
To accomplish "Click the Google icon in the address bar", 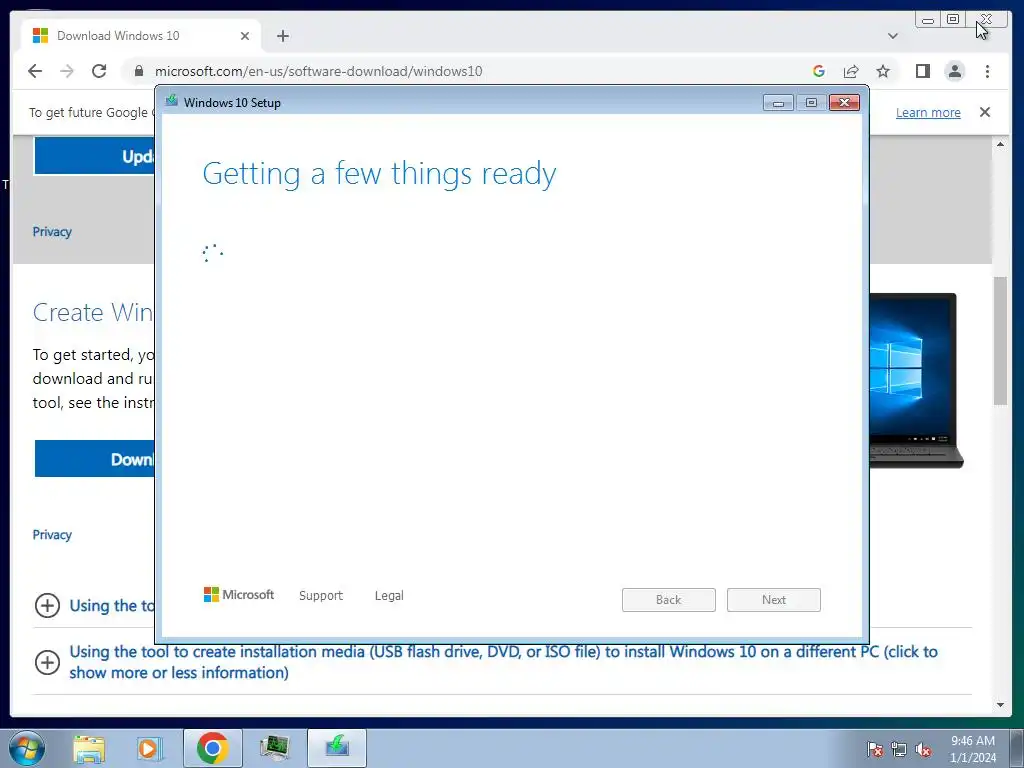I will tap(818, 71).
